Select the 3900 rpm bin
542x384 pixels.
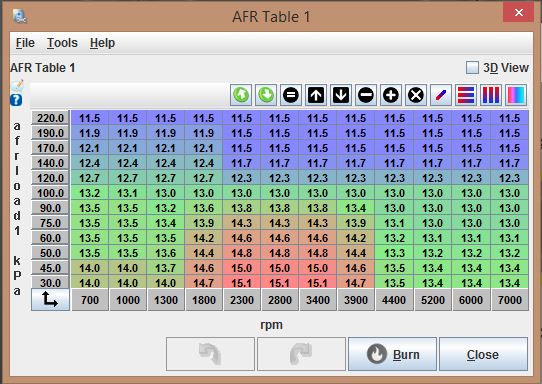pyautogui.click(x=356, y=300)
